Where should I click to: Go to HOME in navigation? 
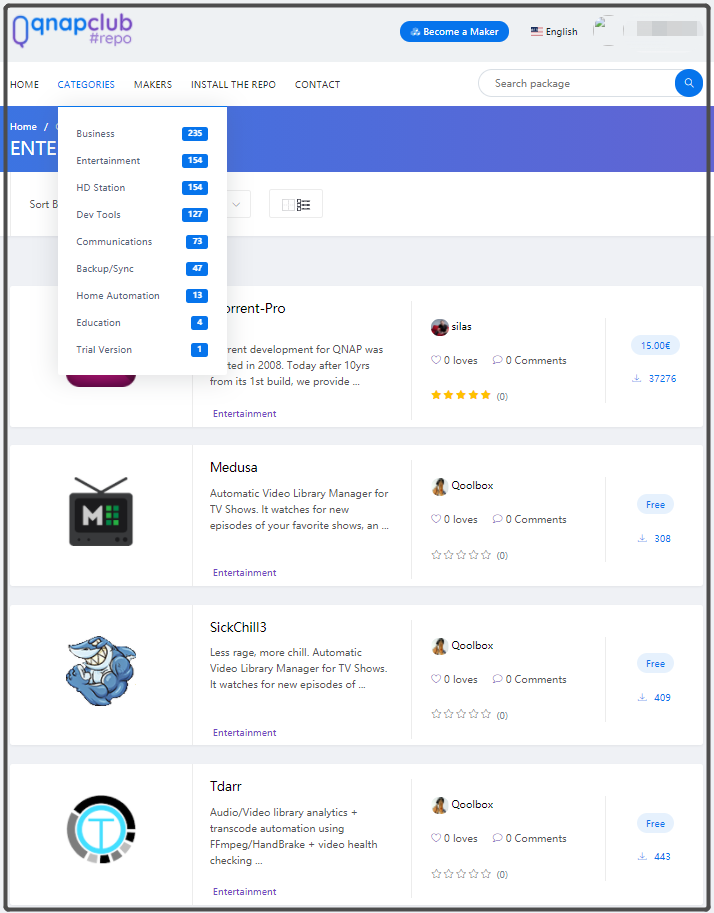(24, 84)
